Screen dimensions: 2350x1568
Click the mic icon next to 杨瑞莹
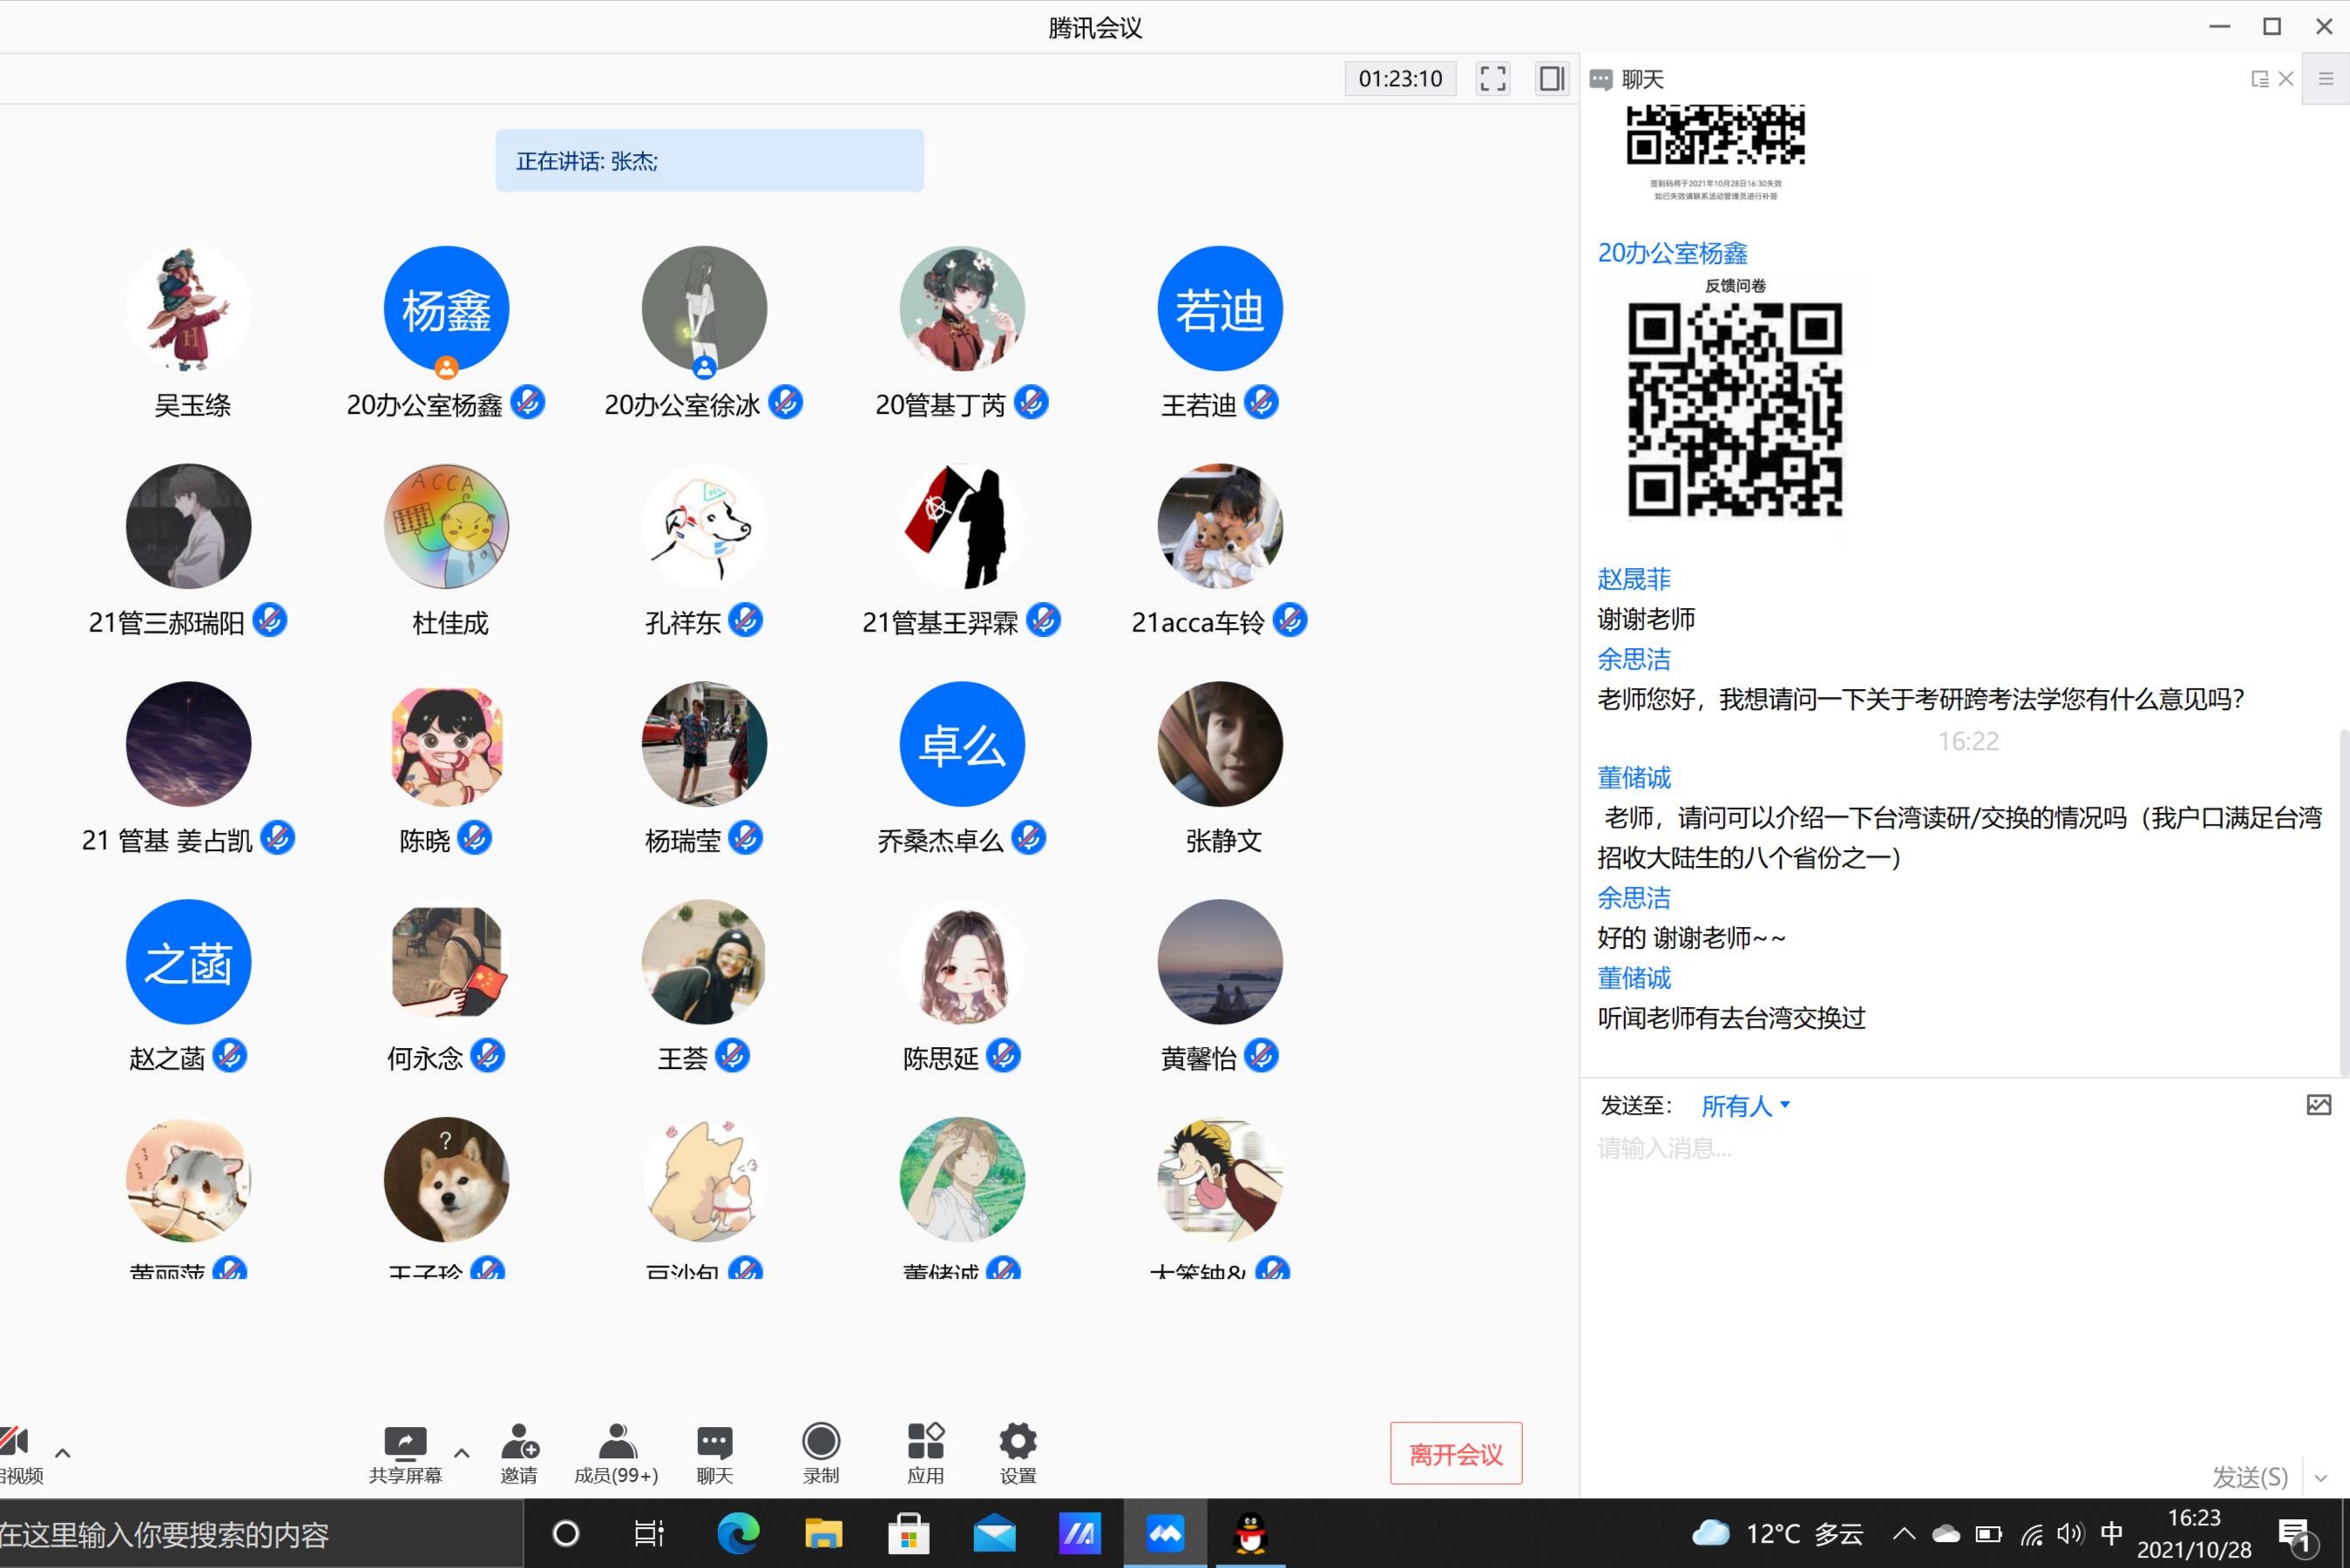click(745, 838)
